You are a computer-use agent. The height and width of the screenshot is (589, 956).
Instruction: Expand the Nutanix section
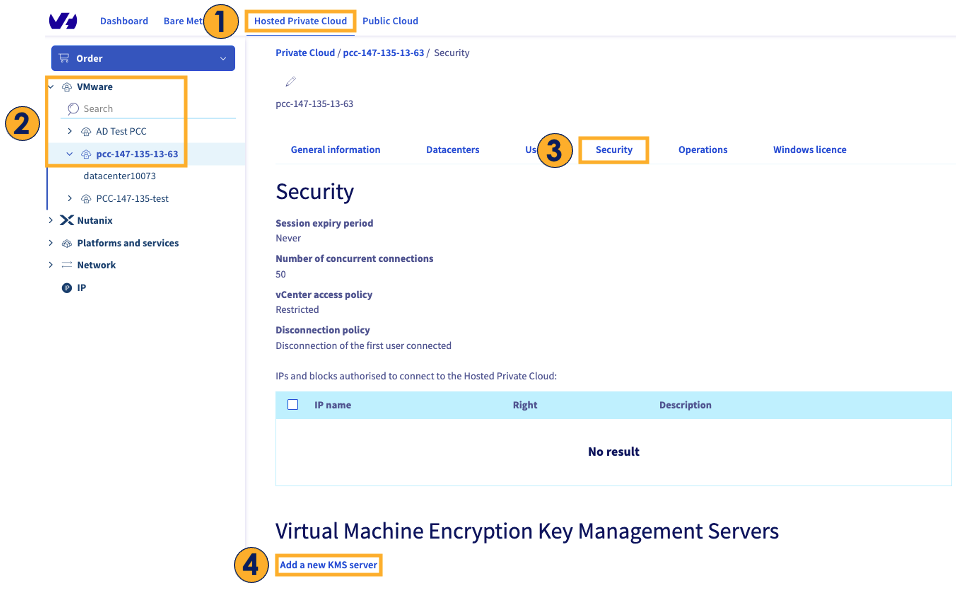coord(51,220)
